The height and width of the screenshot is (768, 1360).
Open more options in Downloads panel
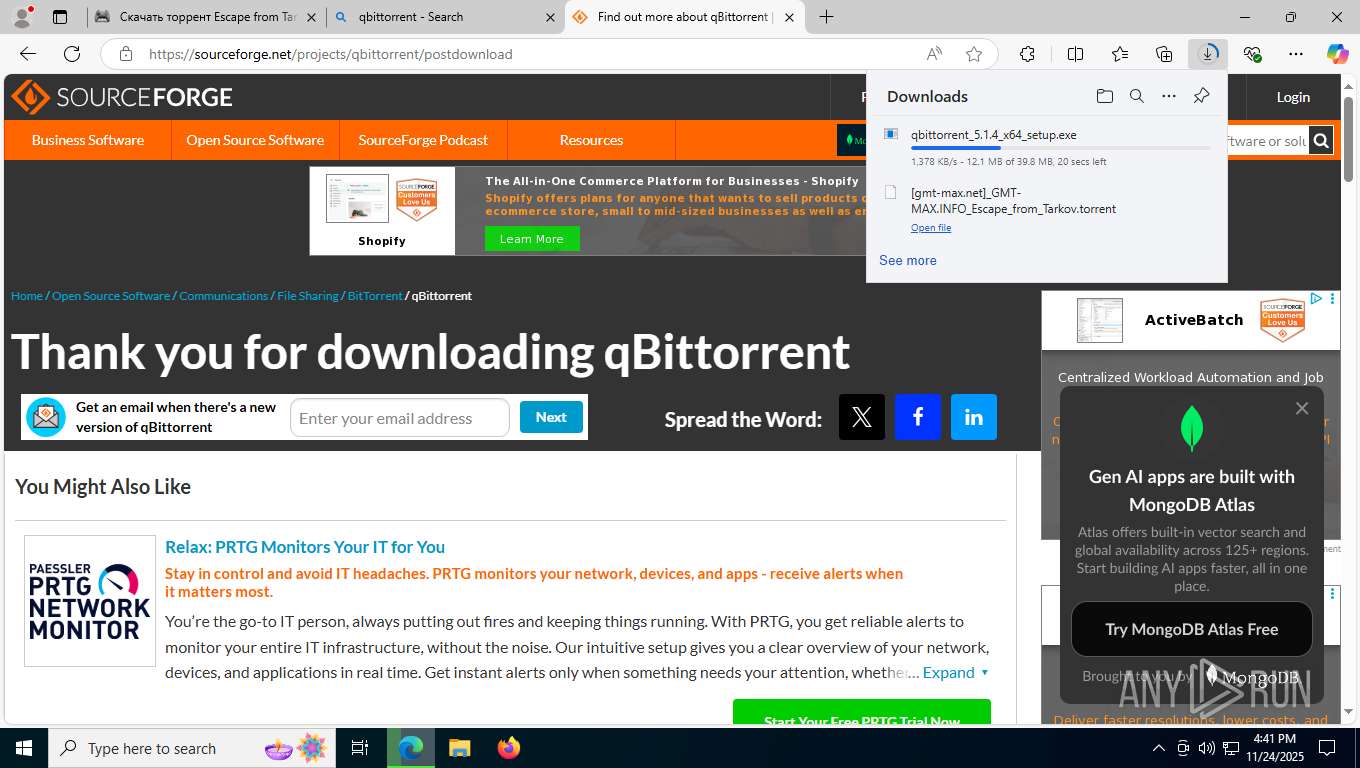click(1169, 96)
